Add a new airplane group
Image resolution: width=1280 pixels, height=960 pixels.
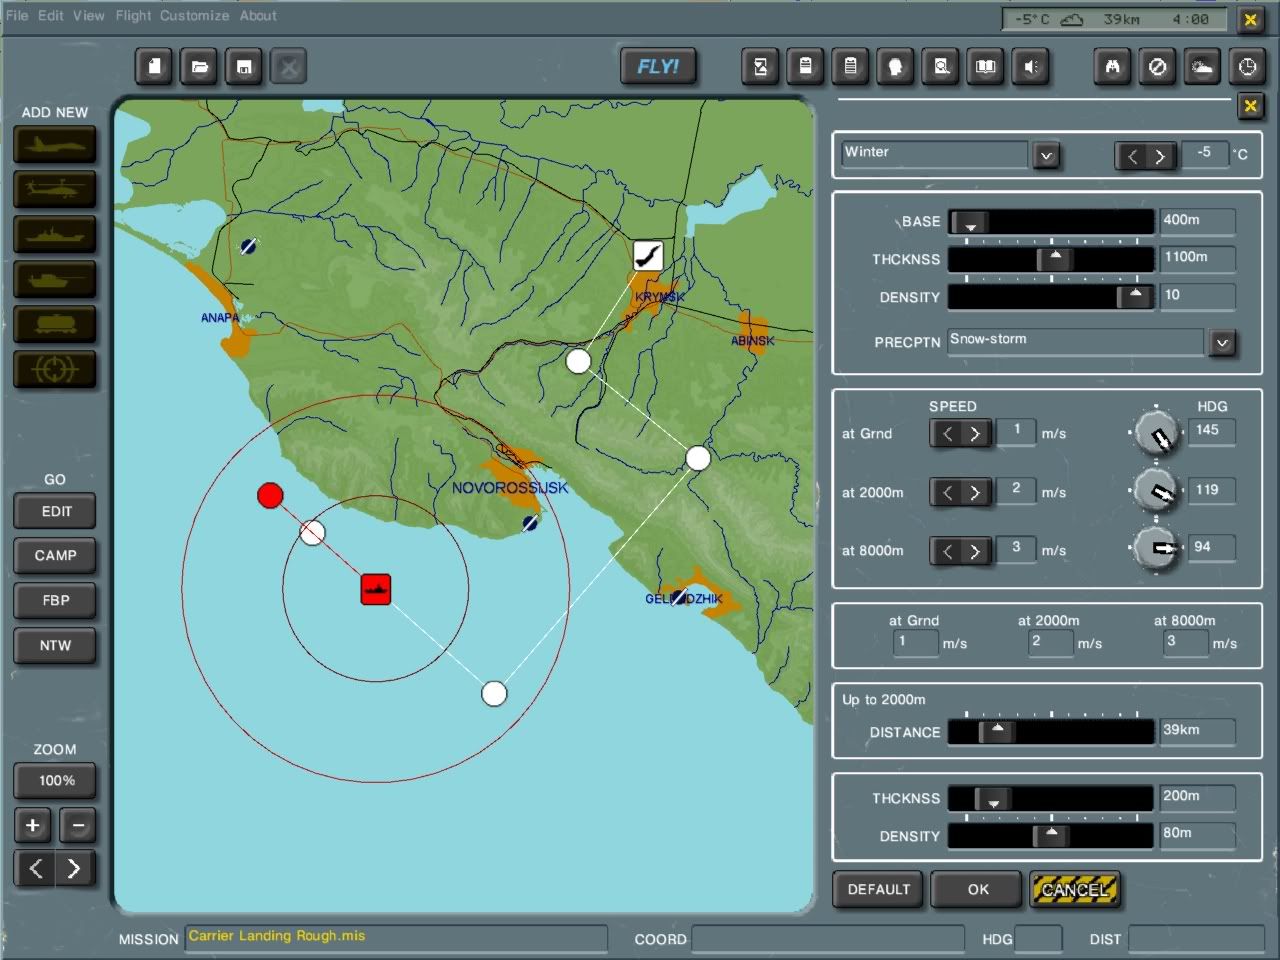click(x=55, y=145)
